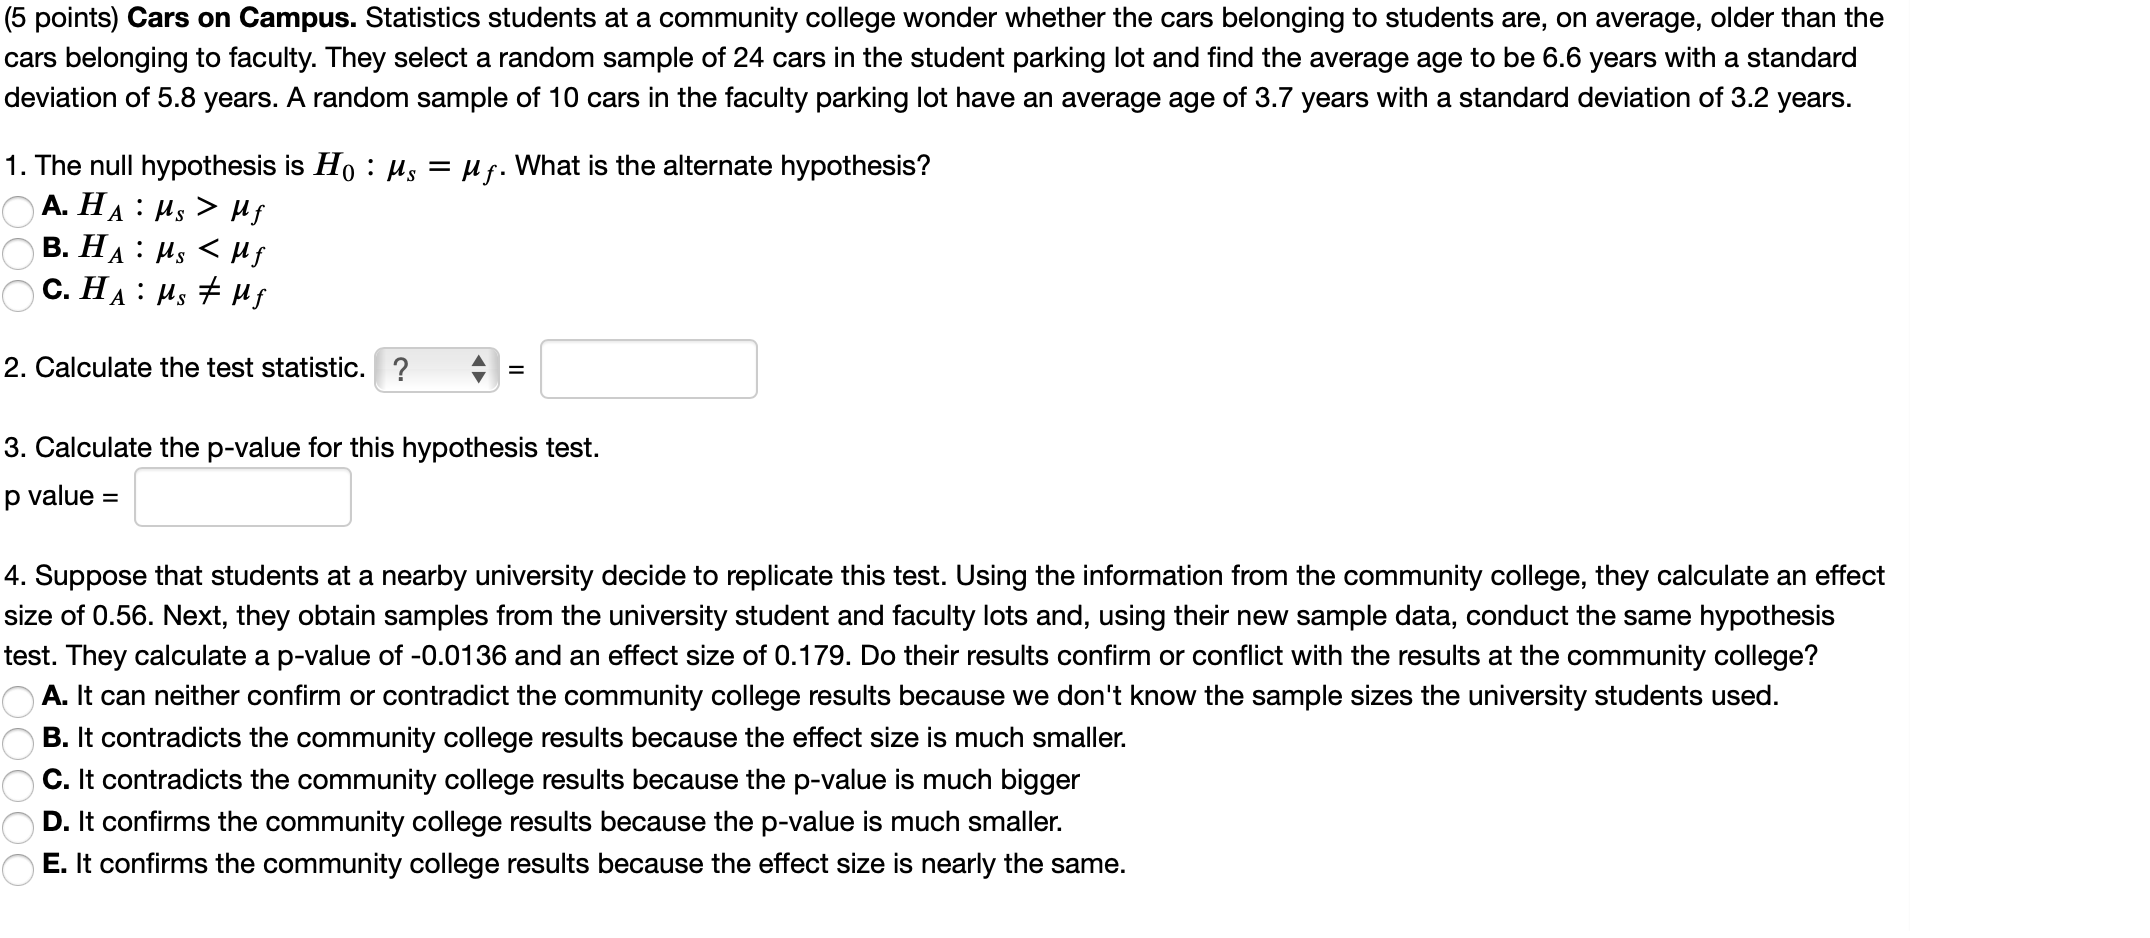Select option E about nearly same effect size

tap(17, 864)
